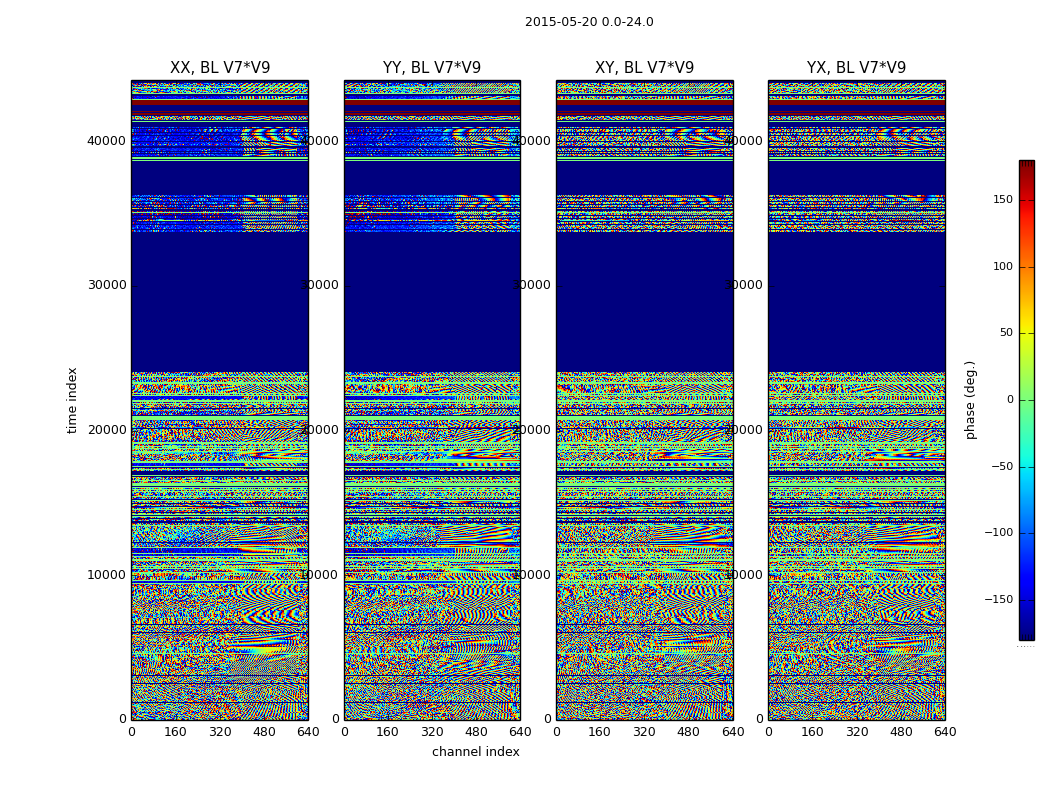Click the −100 tick label on the colorbar
This screenshot has width=1050, height=800.
pyautogui.click(x=999, y=533)
